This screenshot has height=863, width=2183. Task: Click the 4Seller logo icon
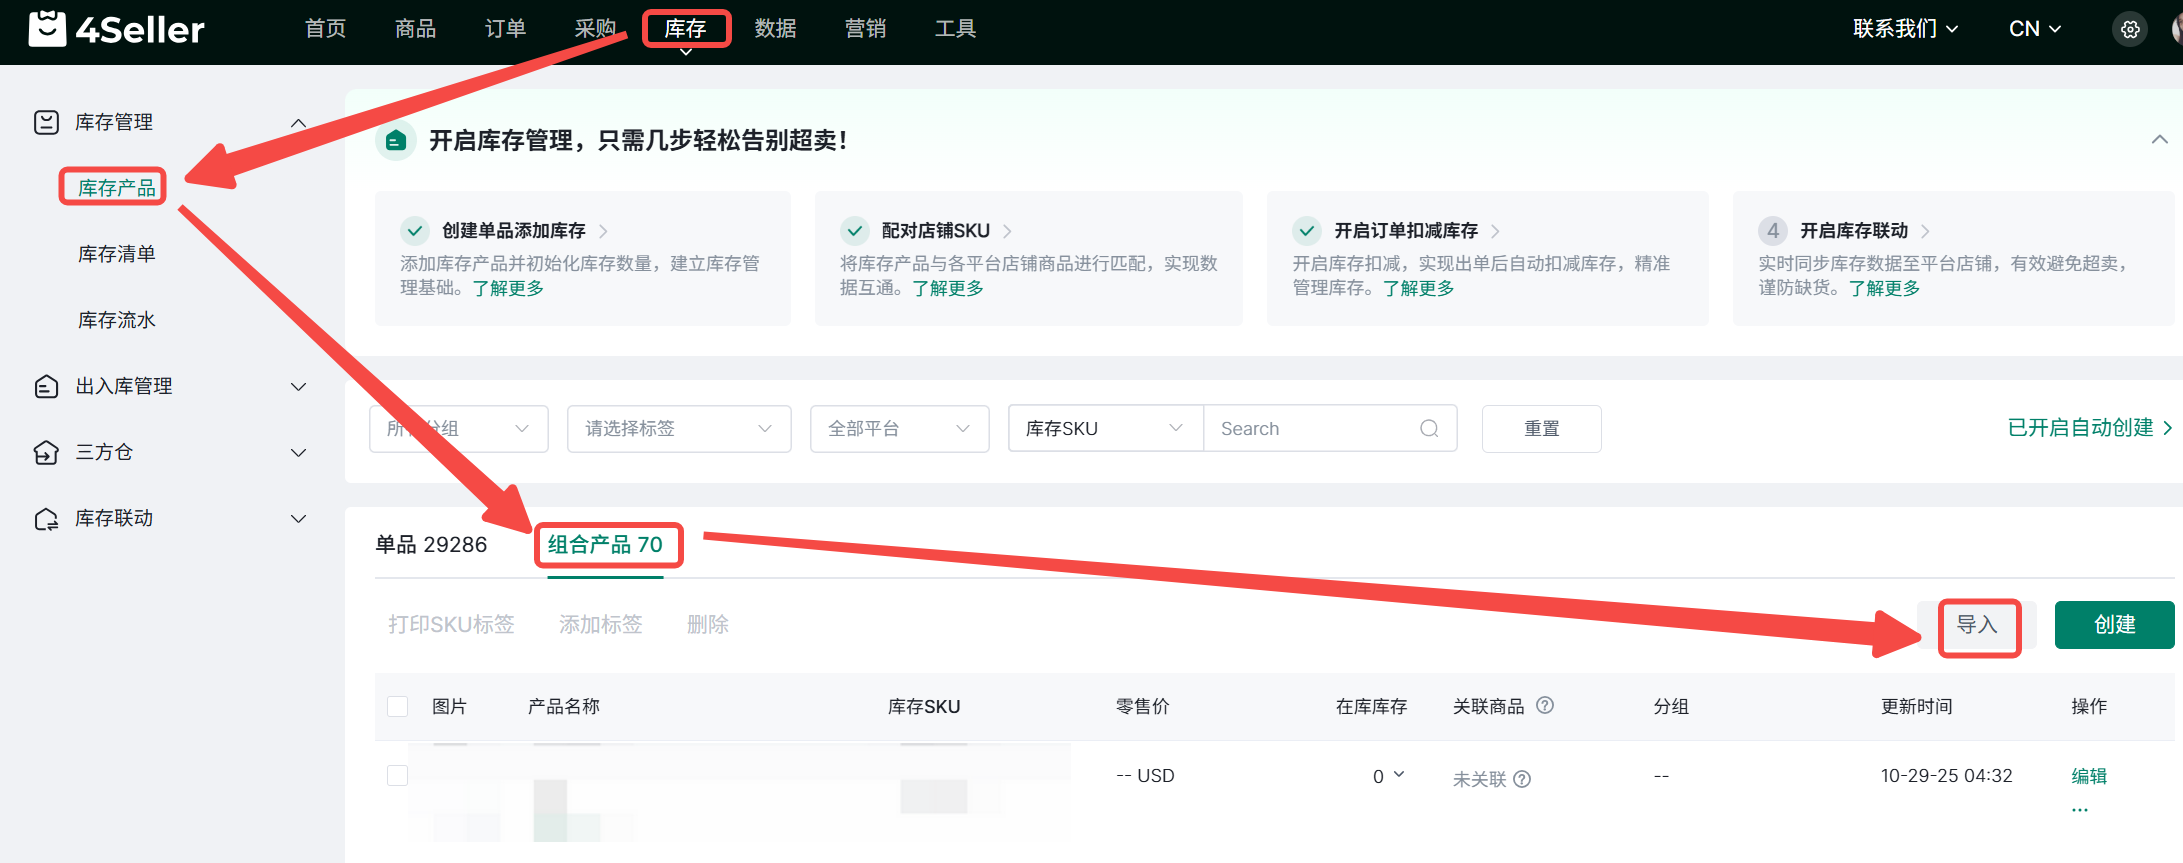click(47, 29)
